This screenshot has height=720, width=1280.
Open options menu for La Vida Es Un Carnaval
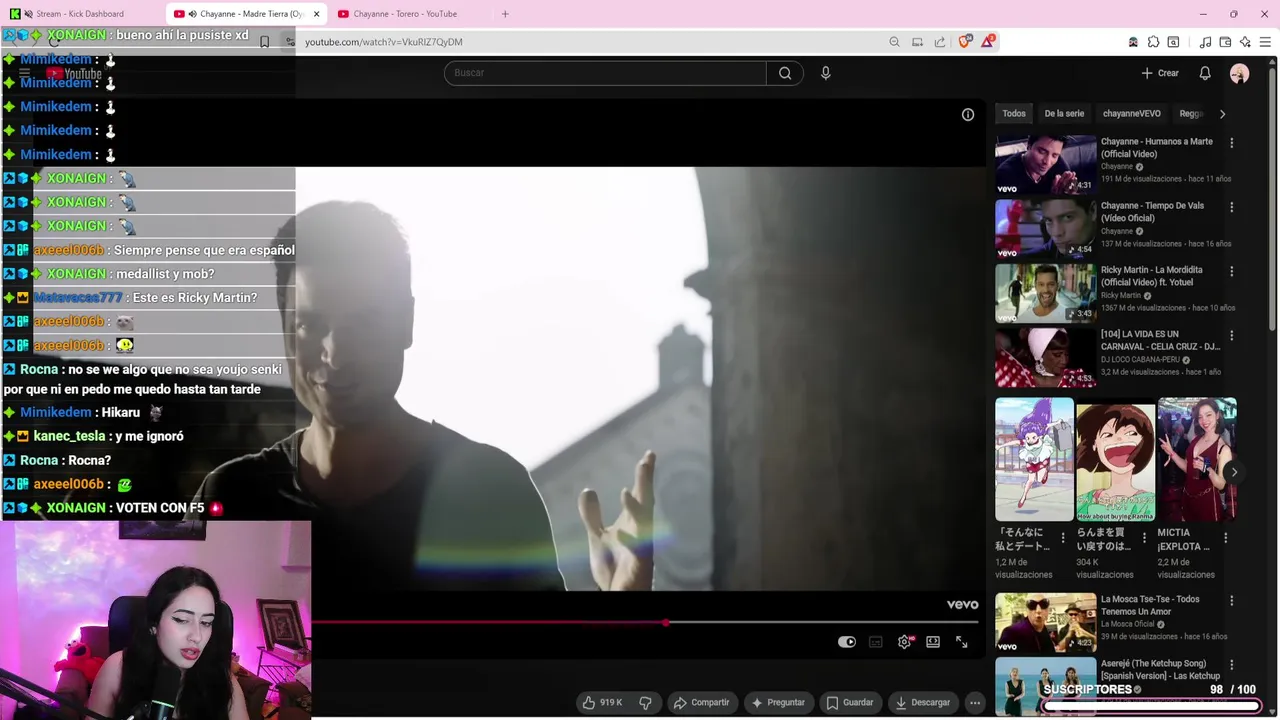click(1232, 335)
